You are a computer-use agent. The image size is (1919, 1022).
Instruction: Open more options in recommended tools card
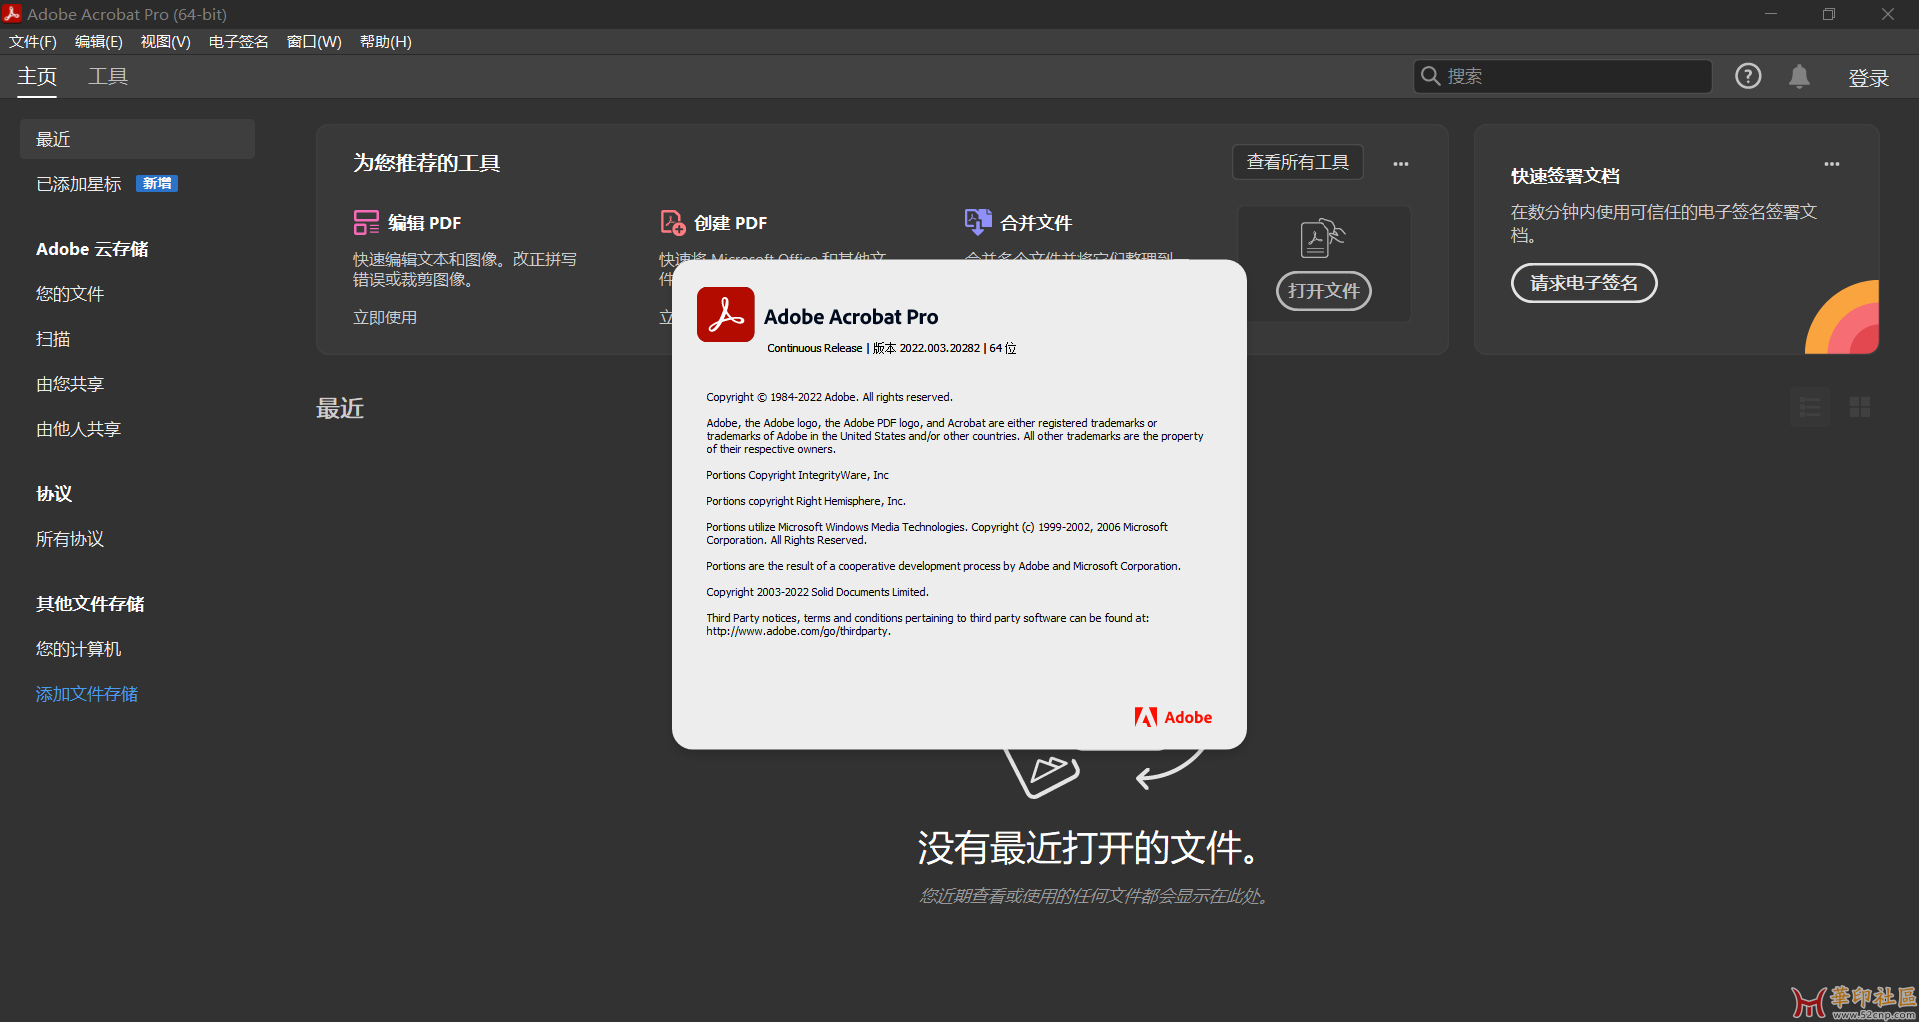point(1401,163)
